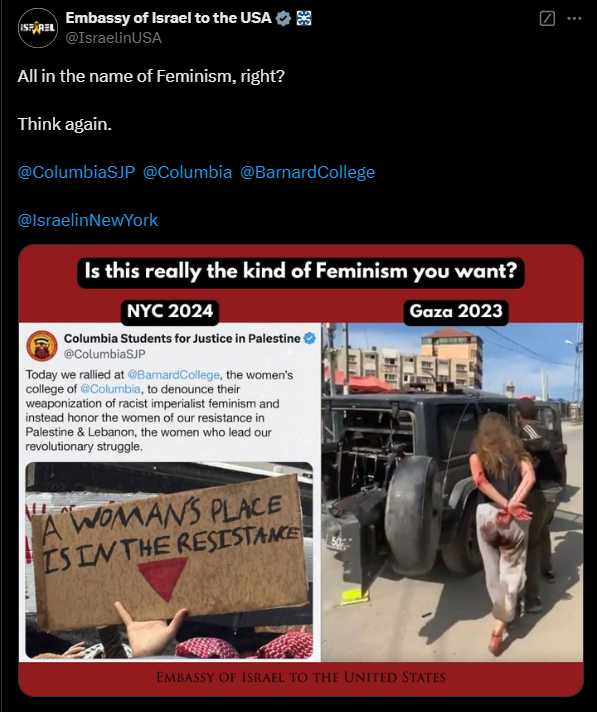
Task: Open the Embassy of Israel profile avatar
Action: (x=38, y=28)
